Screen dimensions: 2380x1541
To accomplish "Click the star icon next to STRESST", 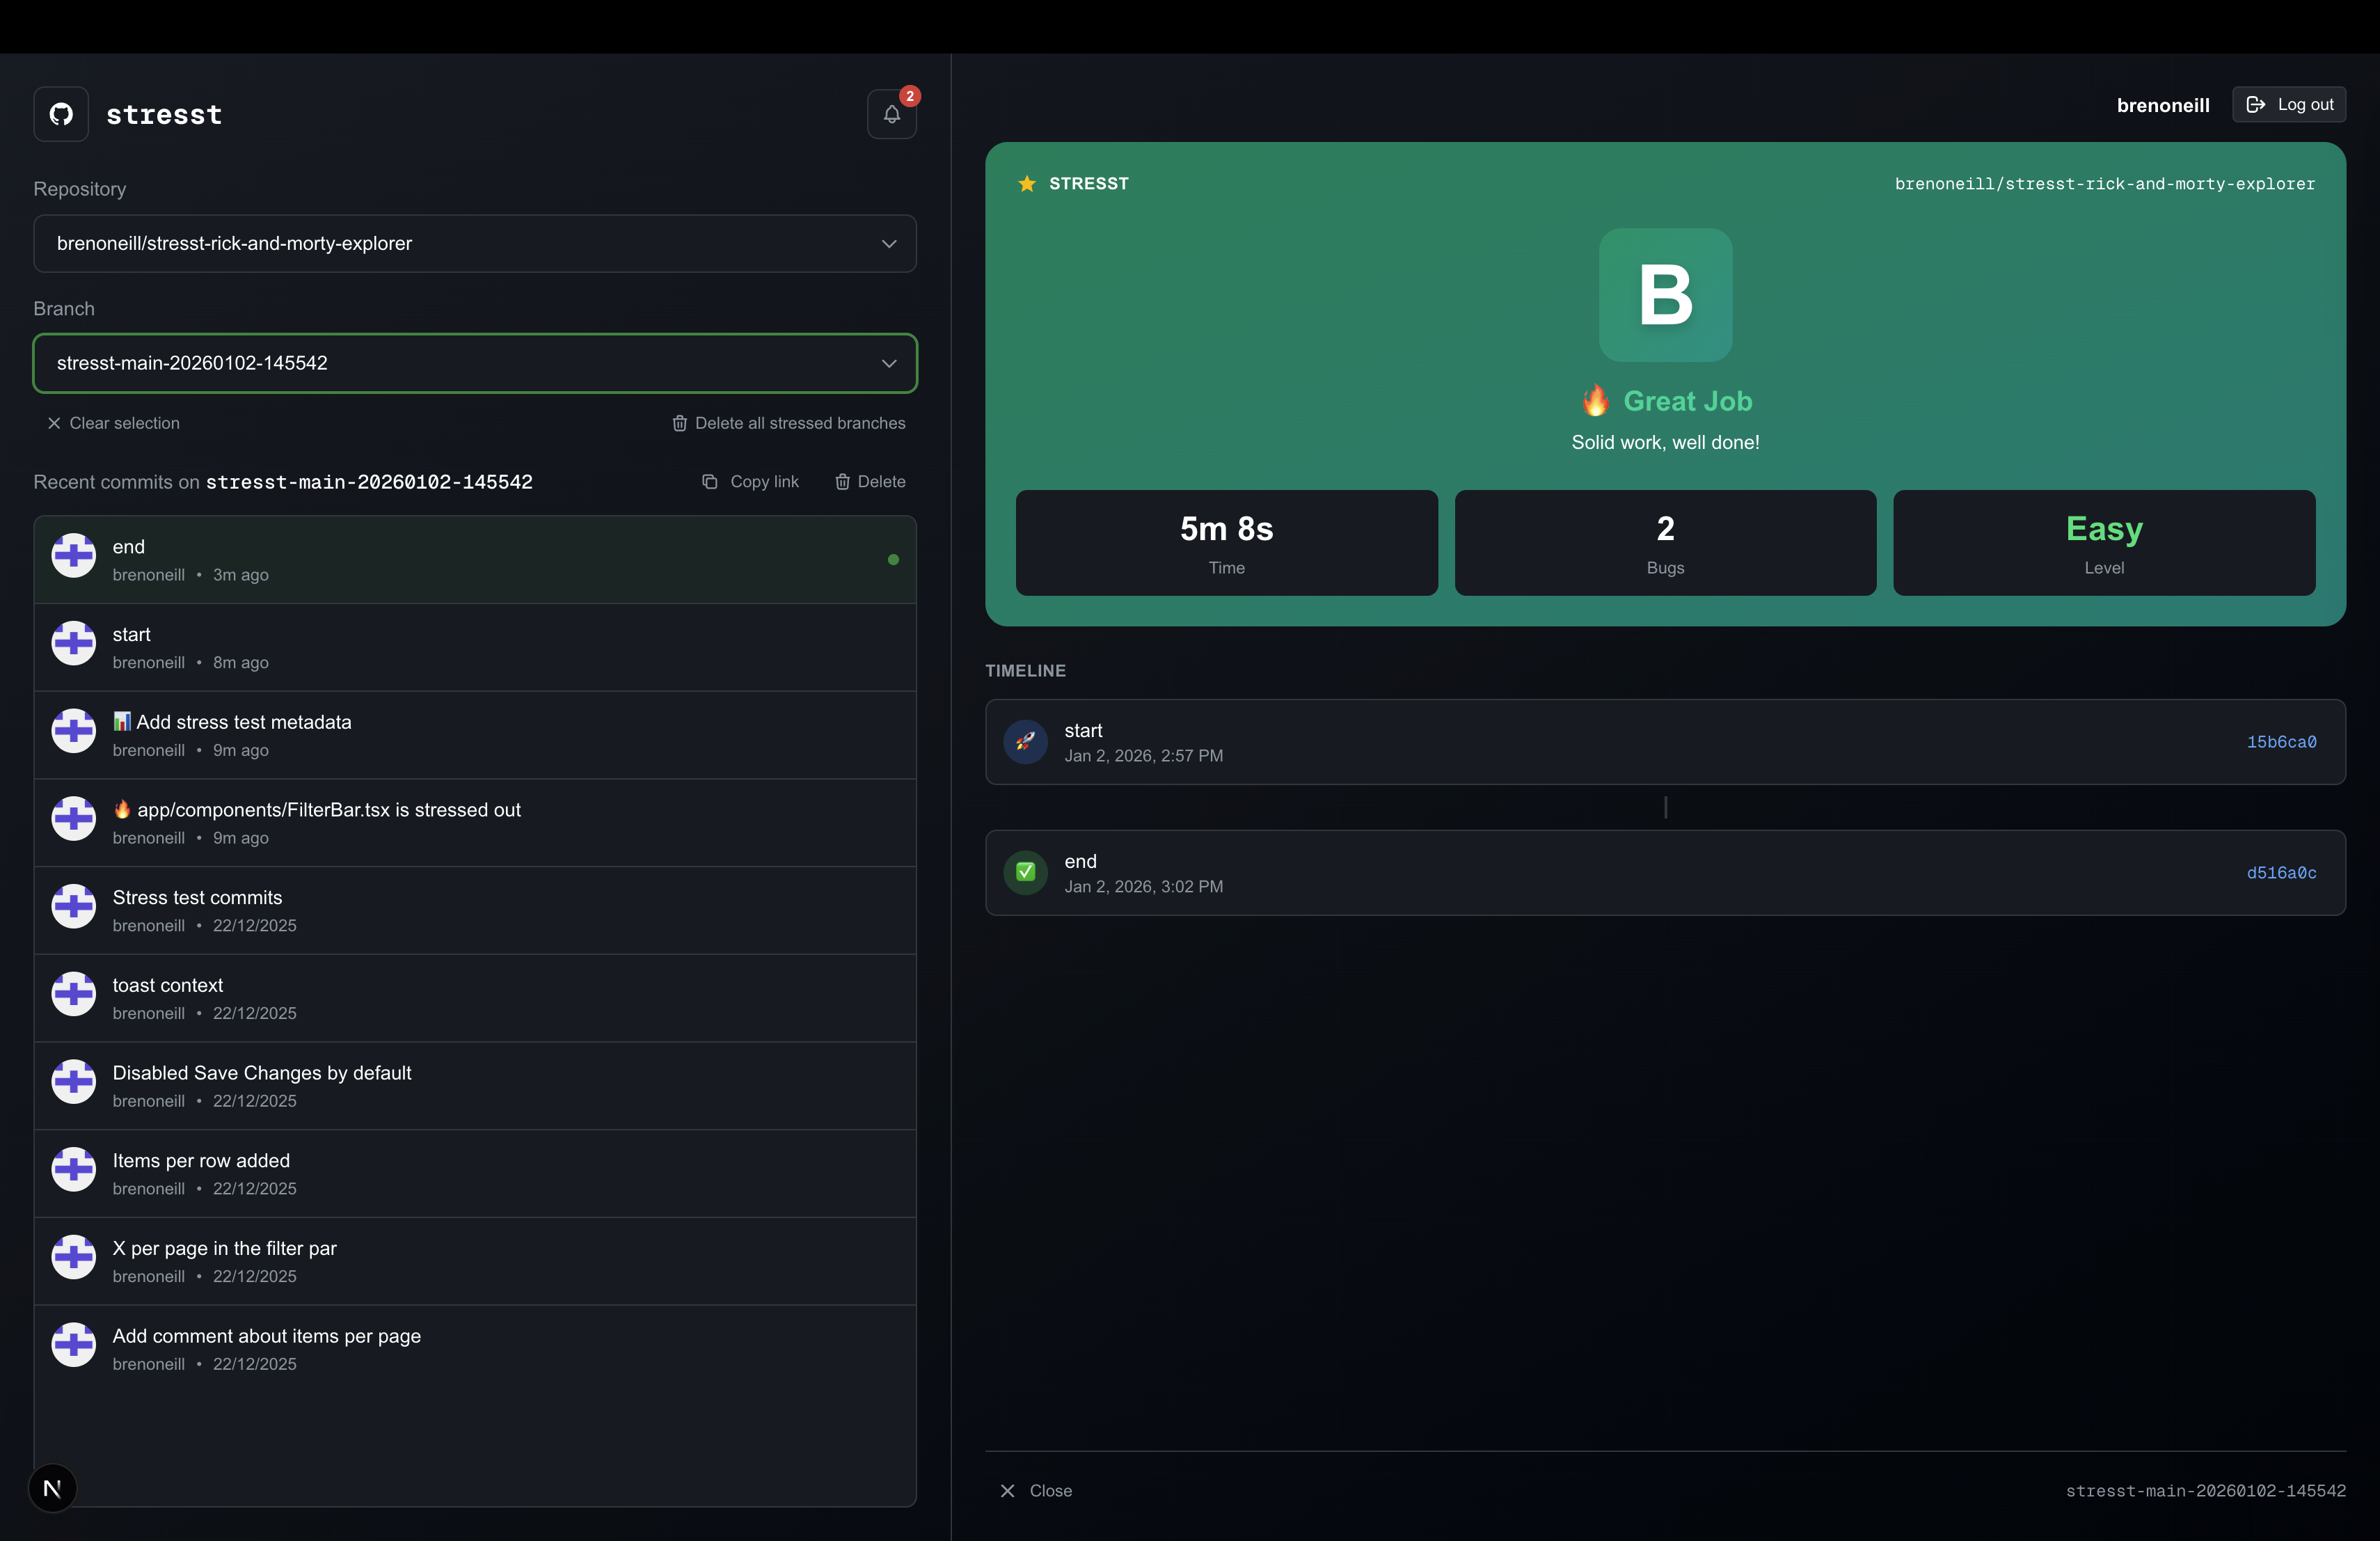I will 1026,183.
